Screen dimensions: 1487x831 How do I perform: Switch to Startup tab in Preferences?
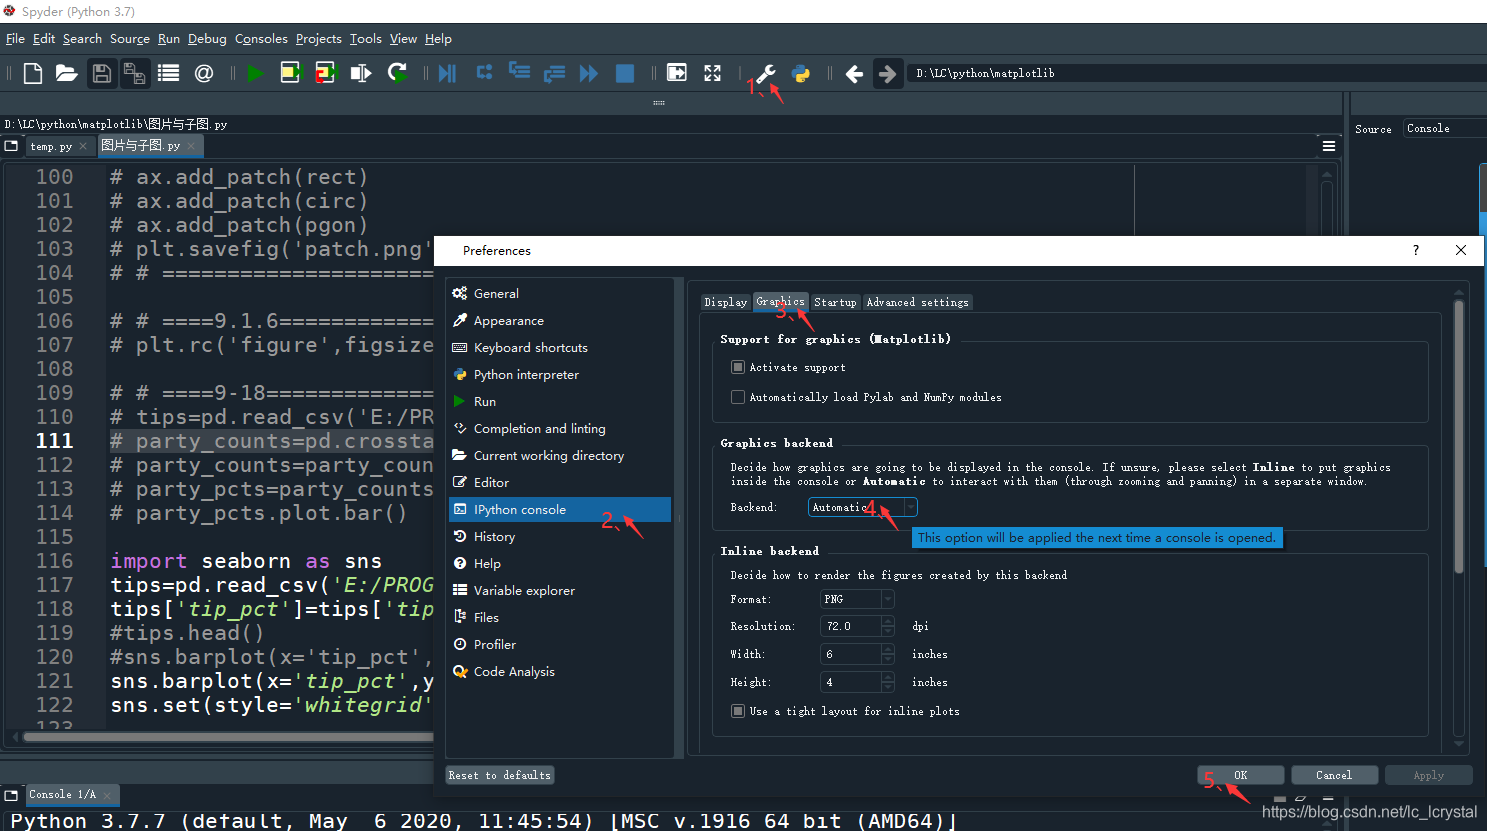pyautogui.click(x=835, y=302)
